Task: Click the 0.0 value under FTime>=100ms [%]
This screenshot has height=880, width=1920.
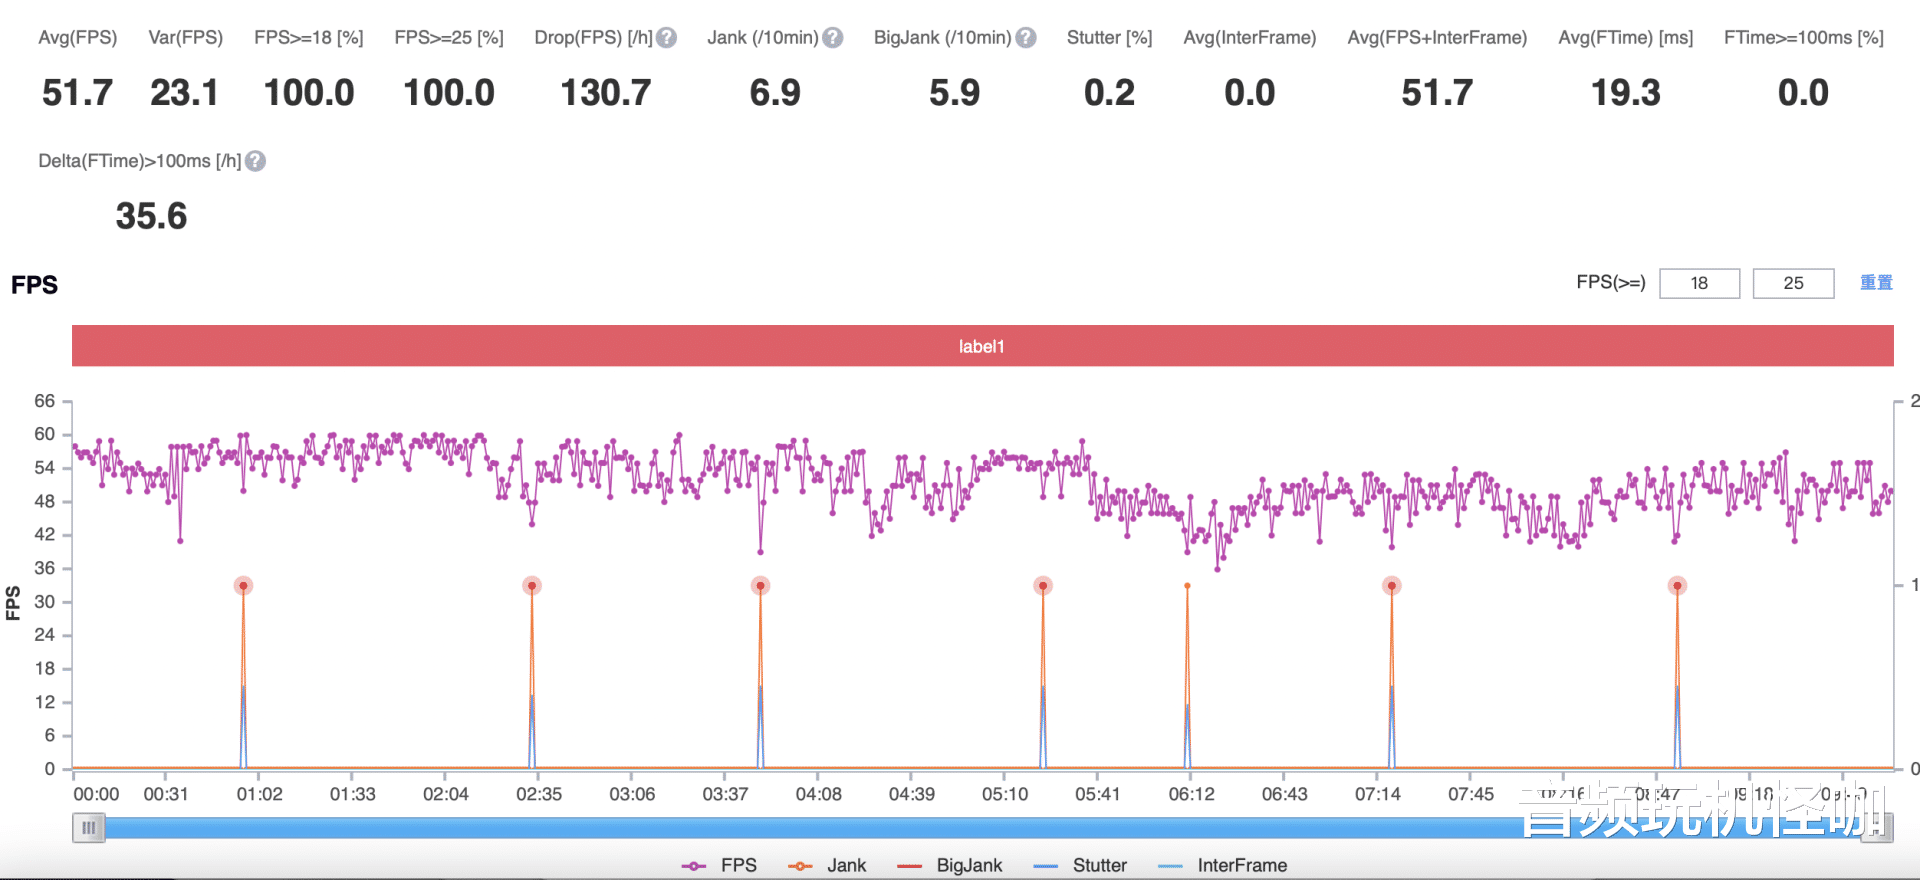Action: click(x=1804, y=93)
